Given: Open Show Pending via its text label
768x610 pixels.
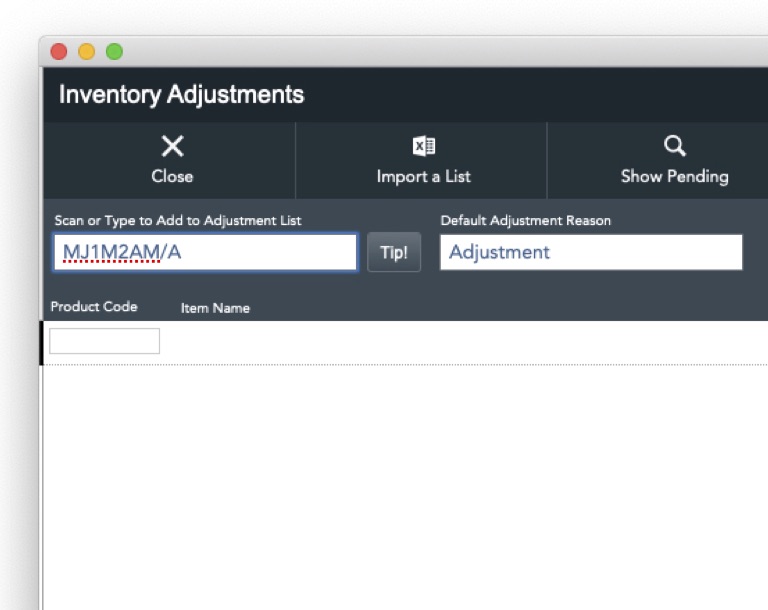Looking at the screenshot, I should pyautogui.click(x=674, y=176).
